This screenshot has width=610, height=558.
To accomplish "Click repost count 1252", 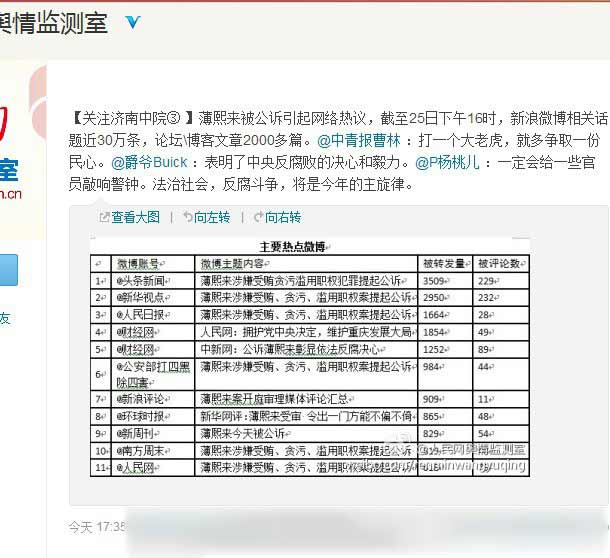I will coord(434,349).
